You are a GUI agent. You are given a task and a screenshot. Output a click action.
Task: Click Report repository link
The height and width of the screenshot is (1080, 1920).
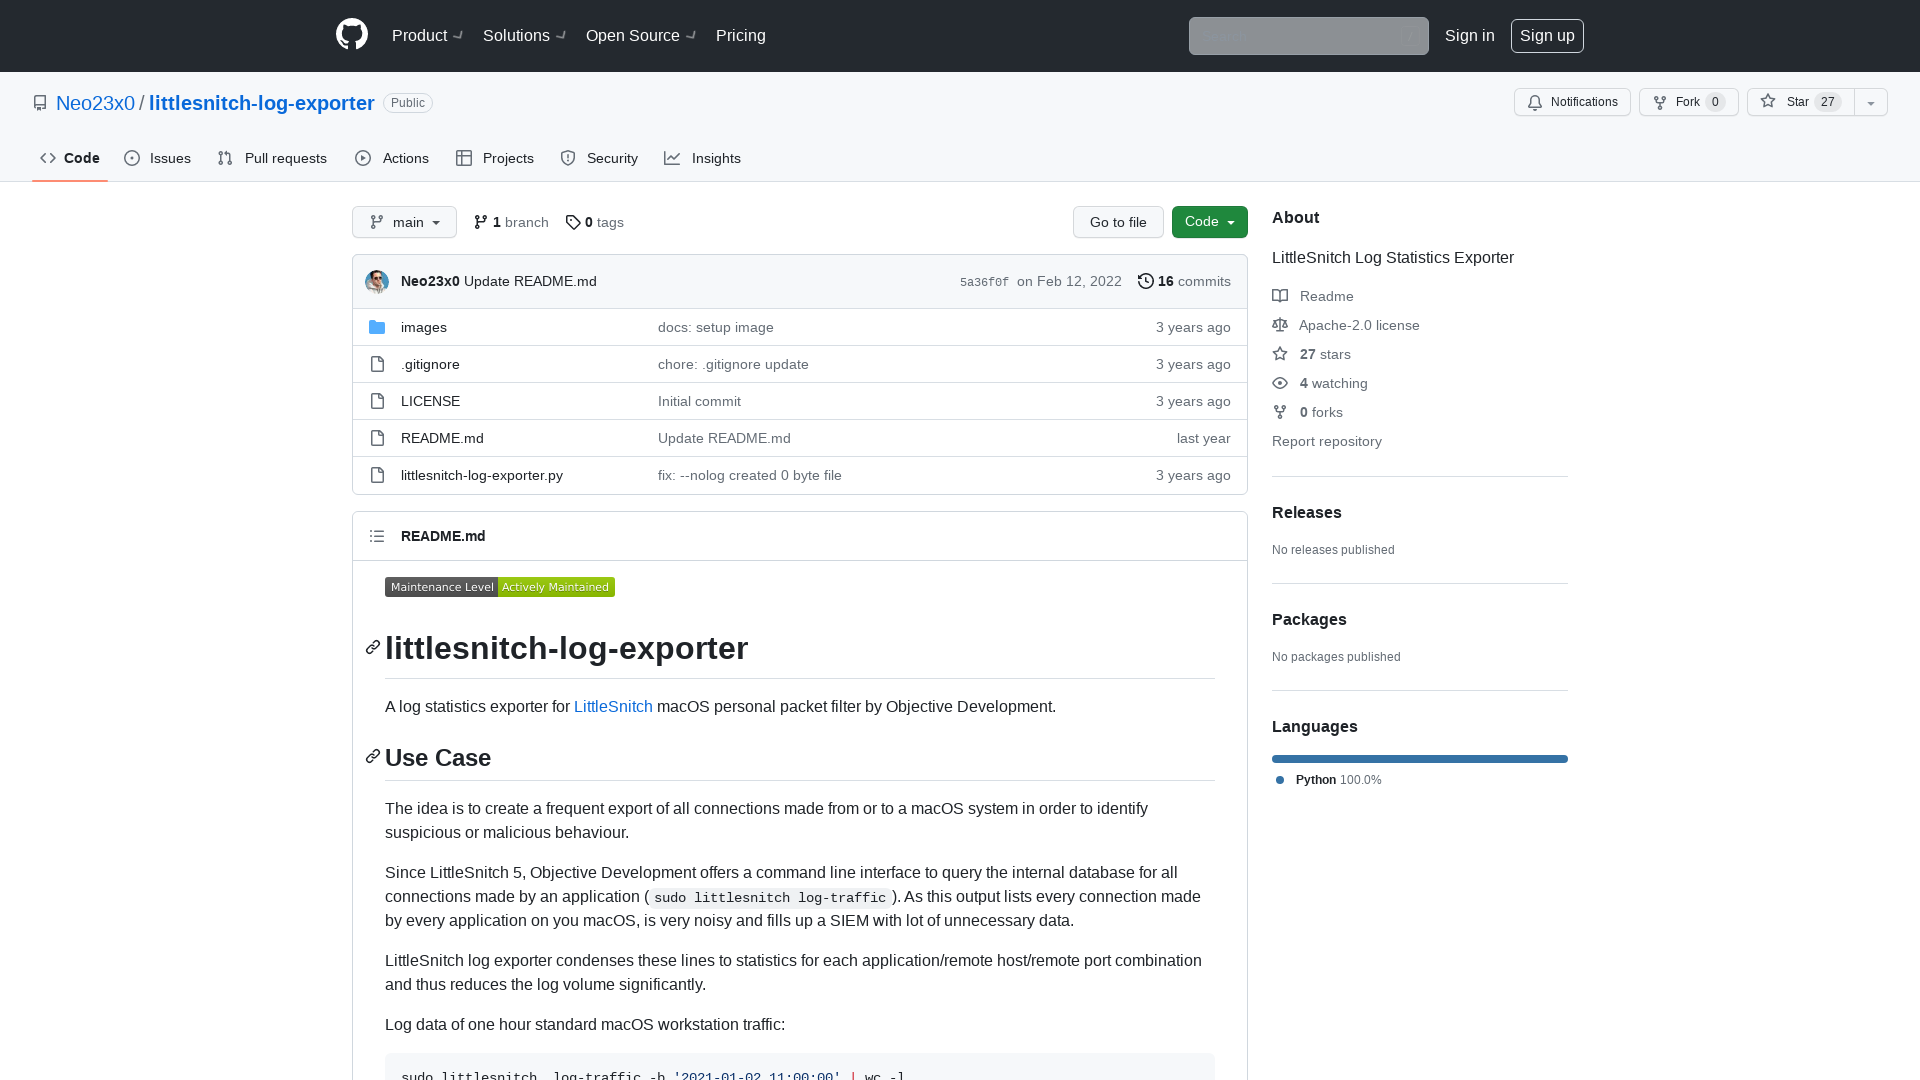pos(1327,441)
